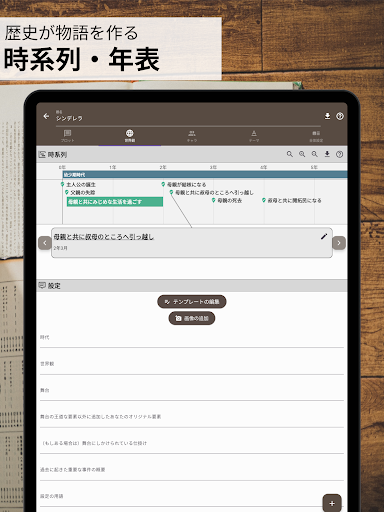Download the timeline from the 時系列 bar

327,154
